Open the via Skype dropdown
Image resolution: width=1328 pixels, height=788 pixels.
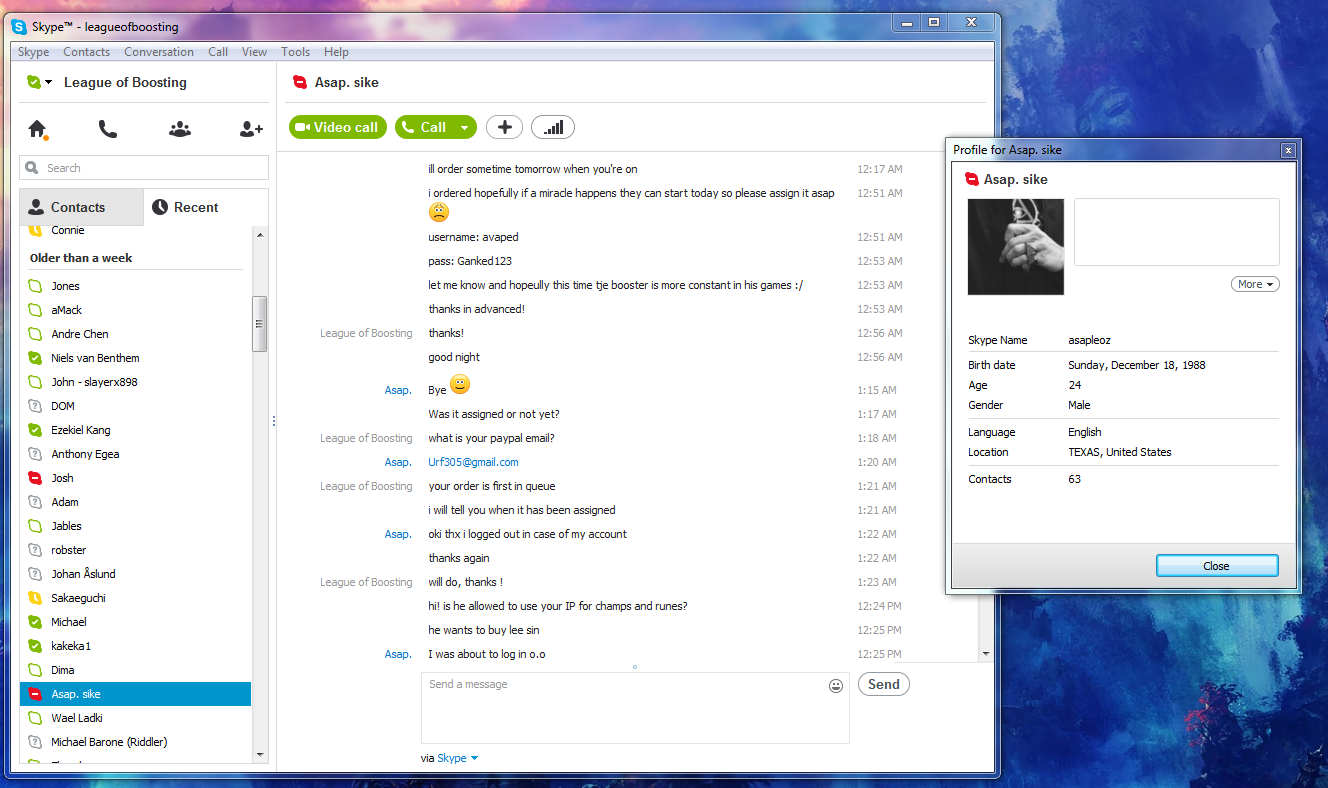[x=458, y=758]
